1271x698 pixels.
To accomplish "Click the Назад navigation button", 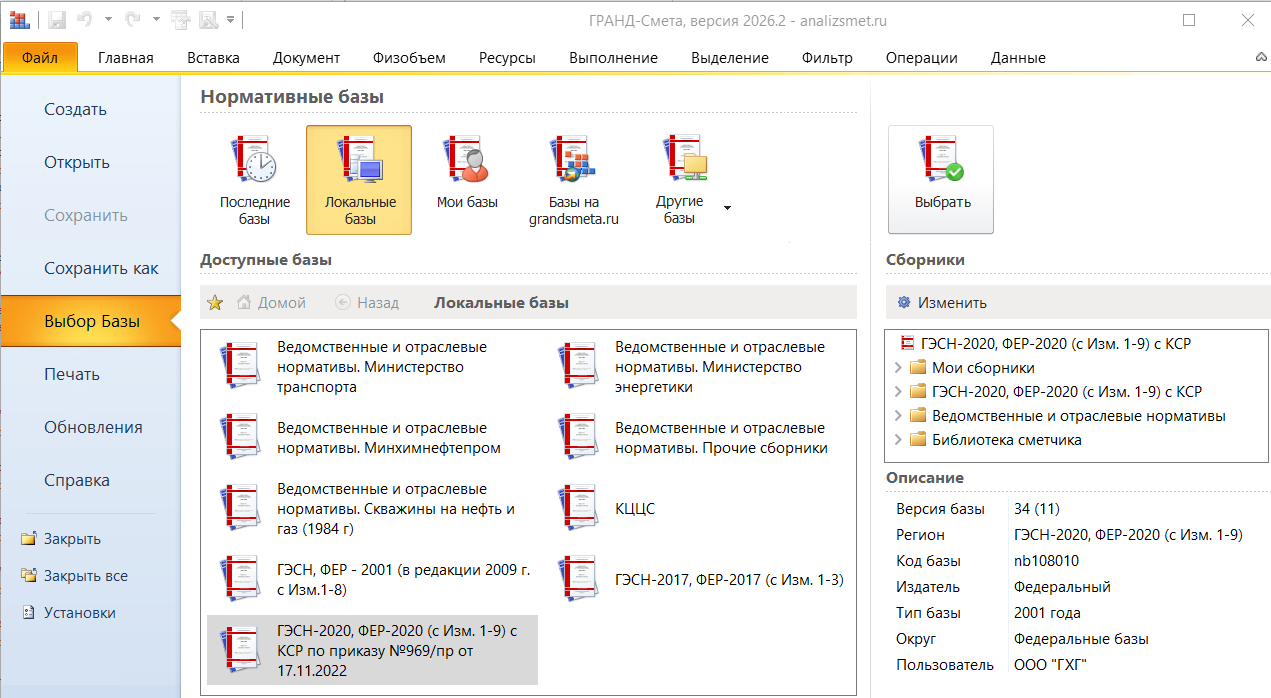I will click(367, 303).
